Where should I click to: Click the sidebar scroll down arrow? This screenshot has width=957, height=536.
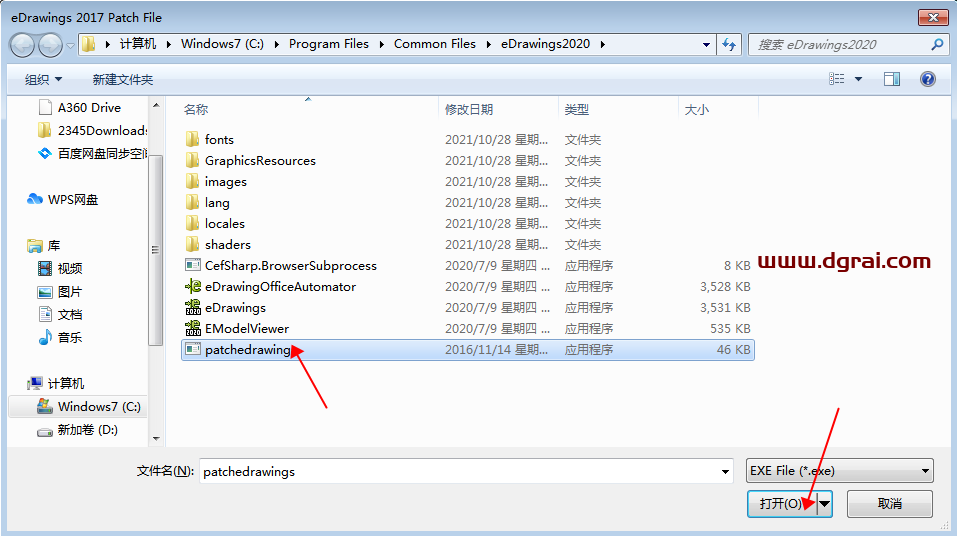156,438
